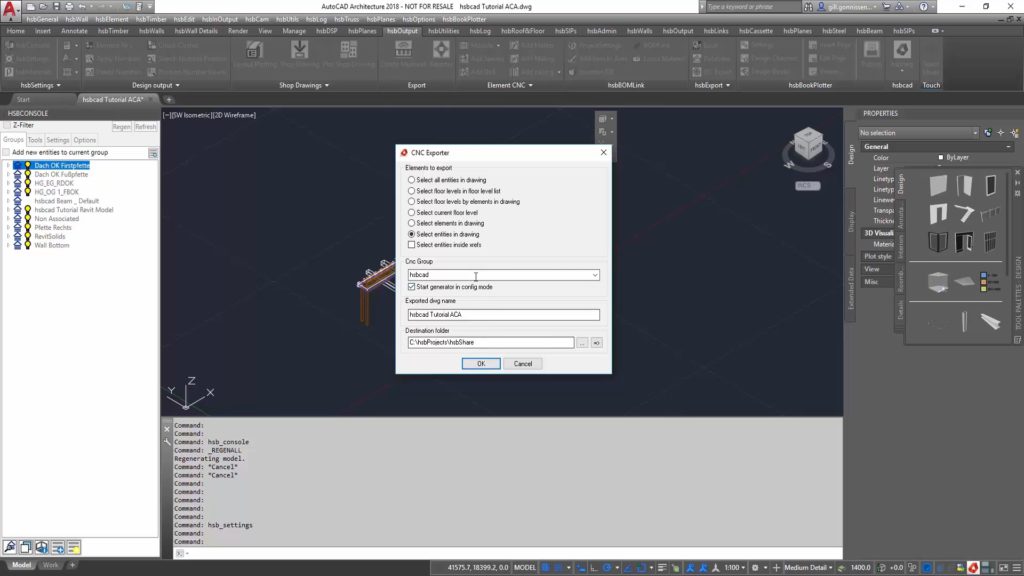Select the Window tool in tool palette

990,185
